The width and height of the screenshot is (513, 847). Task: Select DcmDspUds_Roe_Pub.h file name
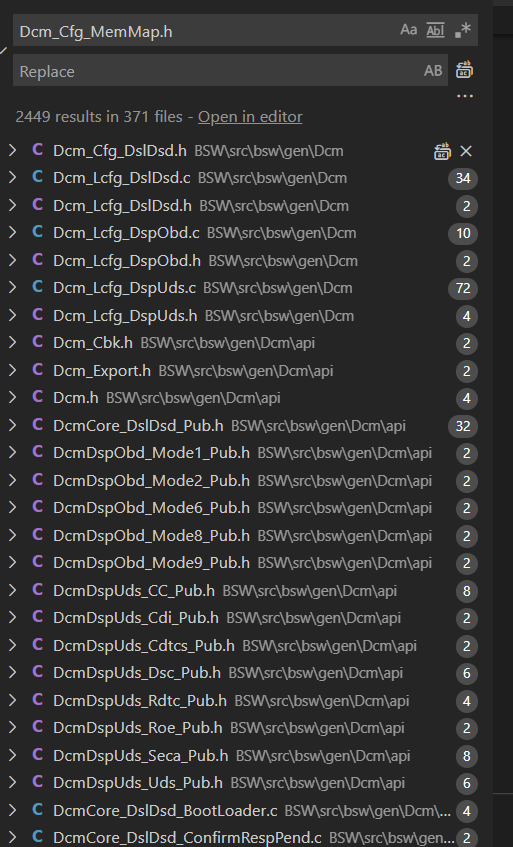pyautogui.click(x=138, y=728)
